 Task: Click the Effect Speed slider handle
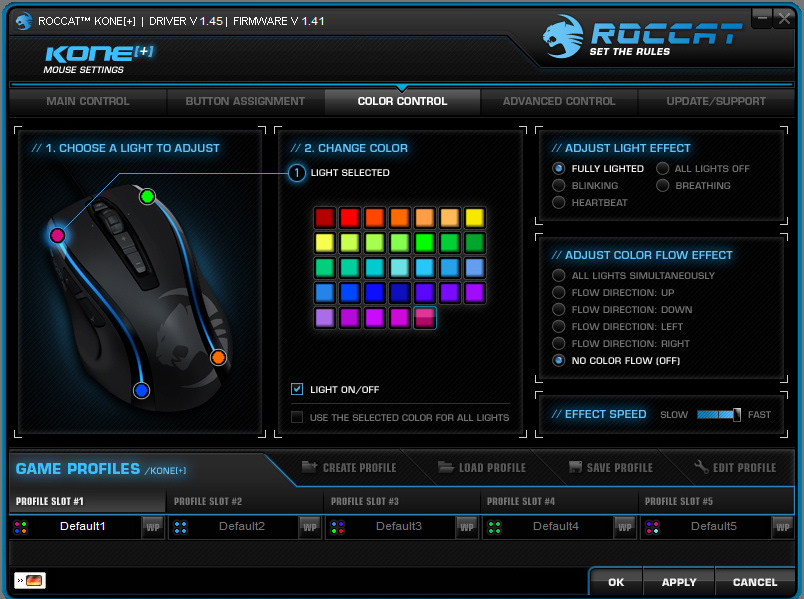point(737,414)
